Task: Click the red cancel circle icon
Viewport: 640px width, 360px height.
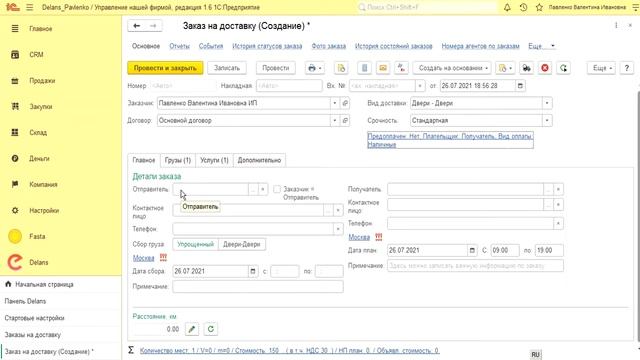Action: (x=545, y=68)
